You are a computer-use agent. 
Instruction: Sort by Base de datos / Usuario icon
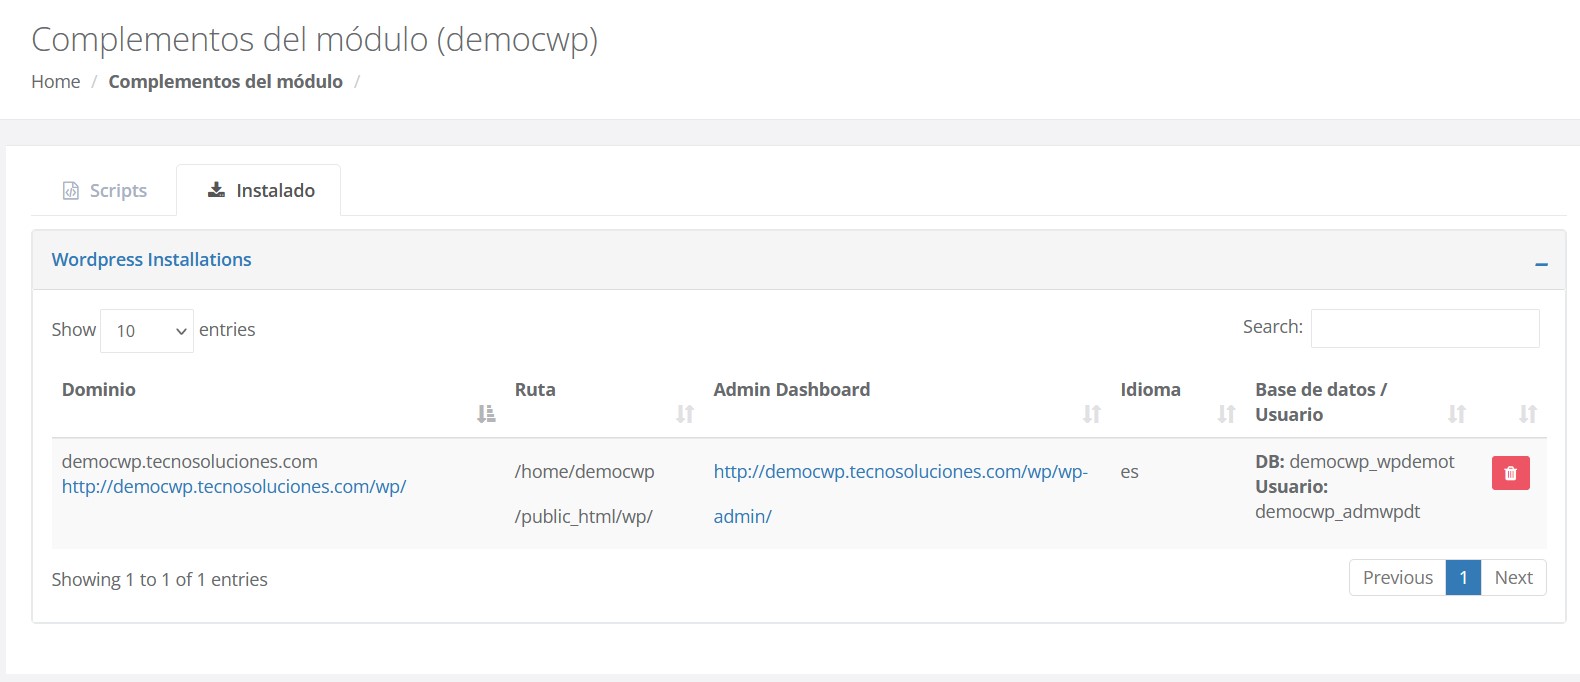click(x=1457, y=413)
